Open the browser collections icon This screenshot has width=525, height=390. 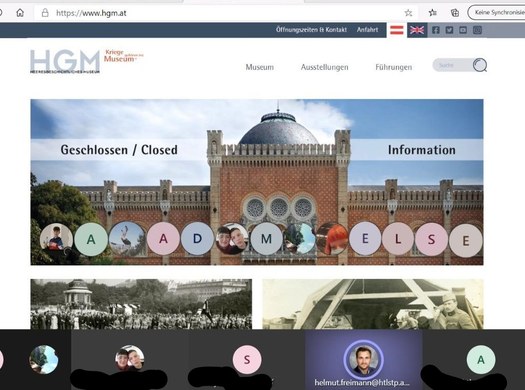tap(455, 13)
